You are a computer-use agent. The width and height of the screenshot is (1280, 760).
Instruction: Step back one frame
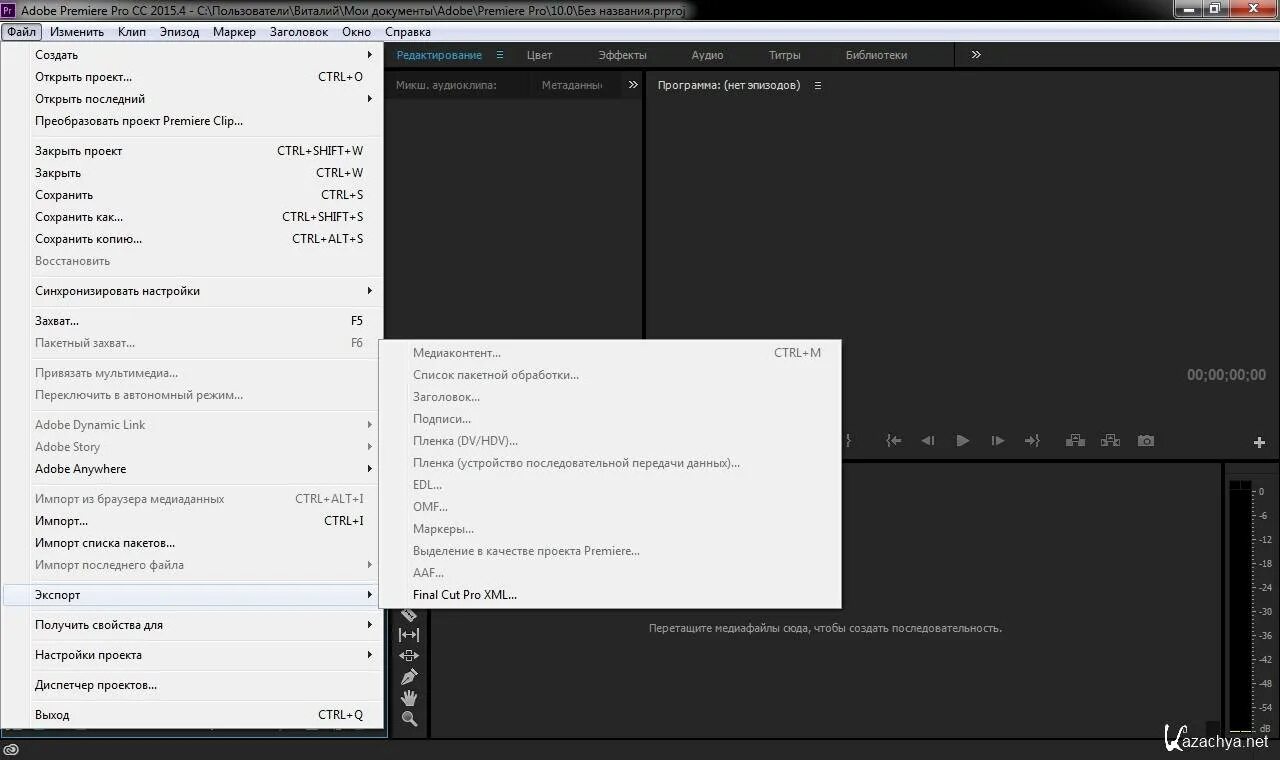pyautogui.click(x=928, y=440)
